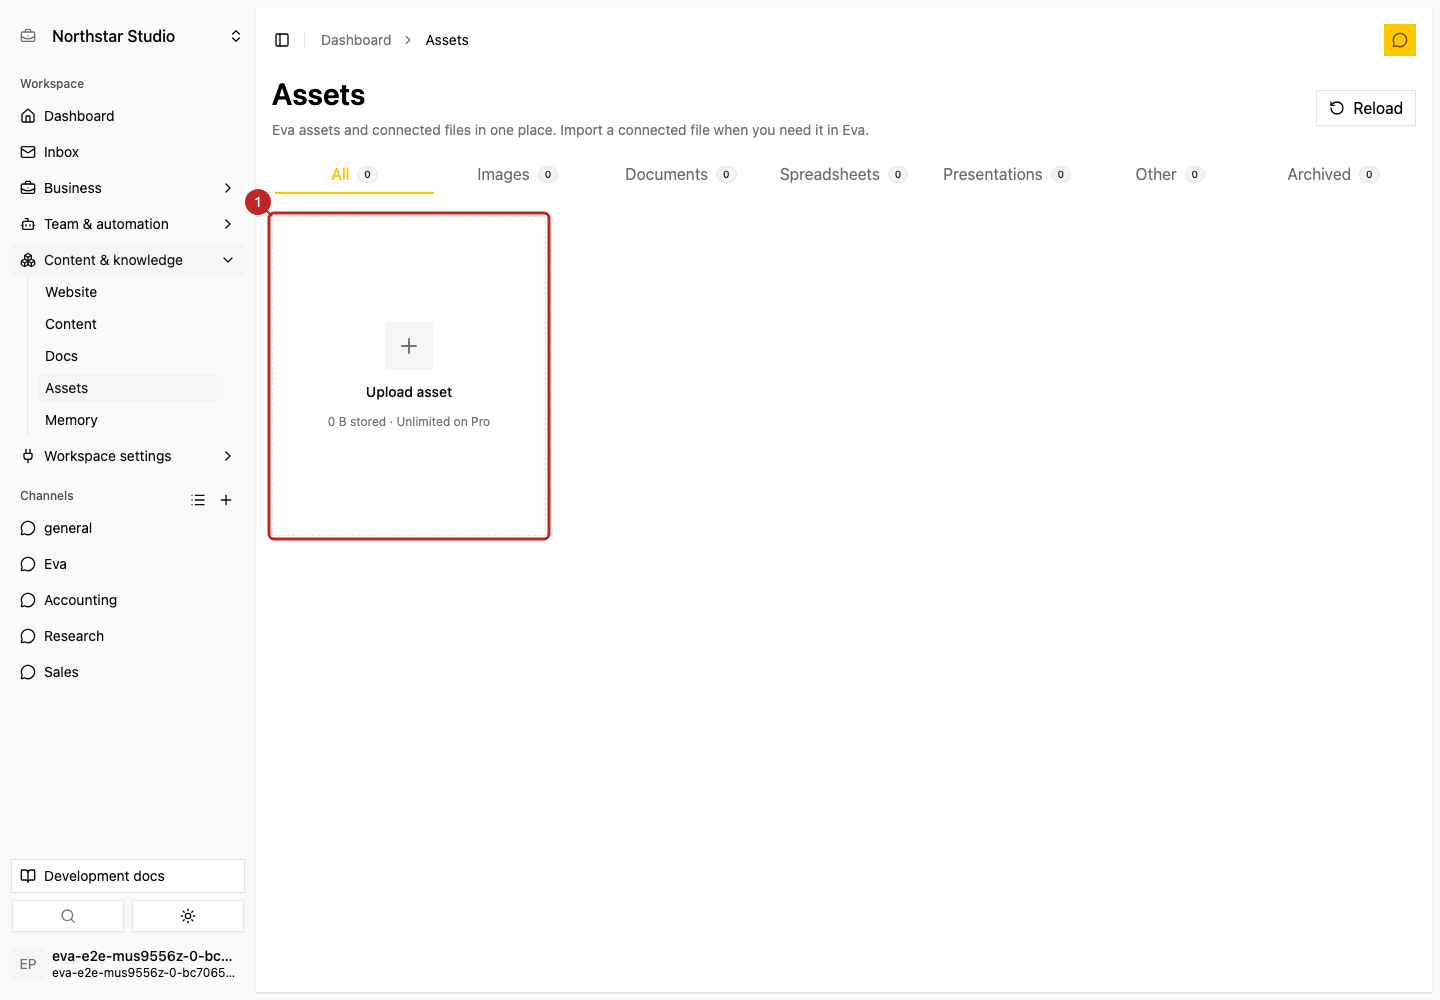Open Content sub-item in sidebar
This screenshot has width=1440, height=1000.
click(71, 324)
